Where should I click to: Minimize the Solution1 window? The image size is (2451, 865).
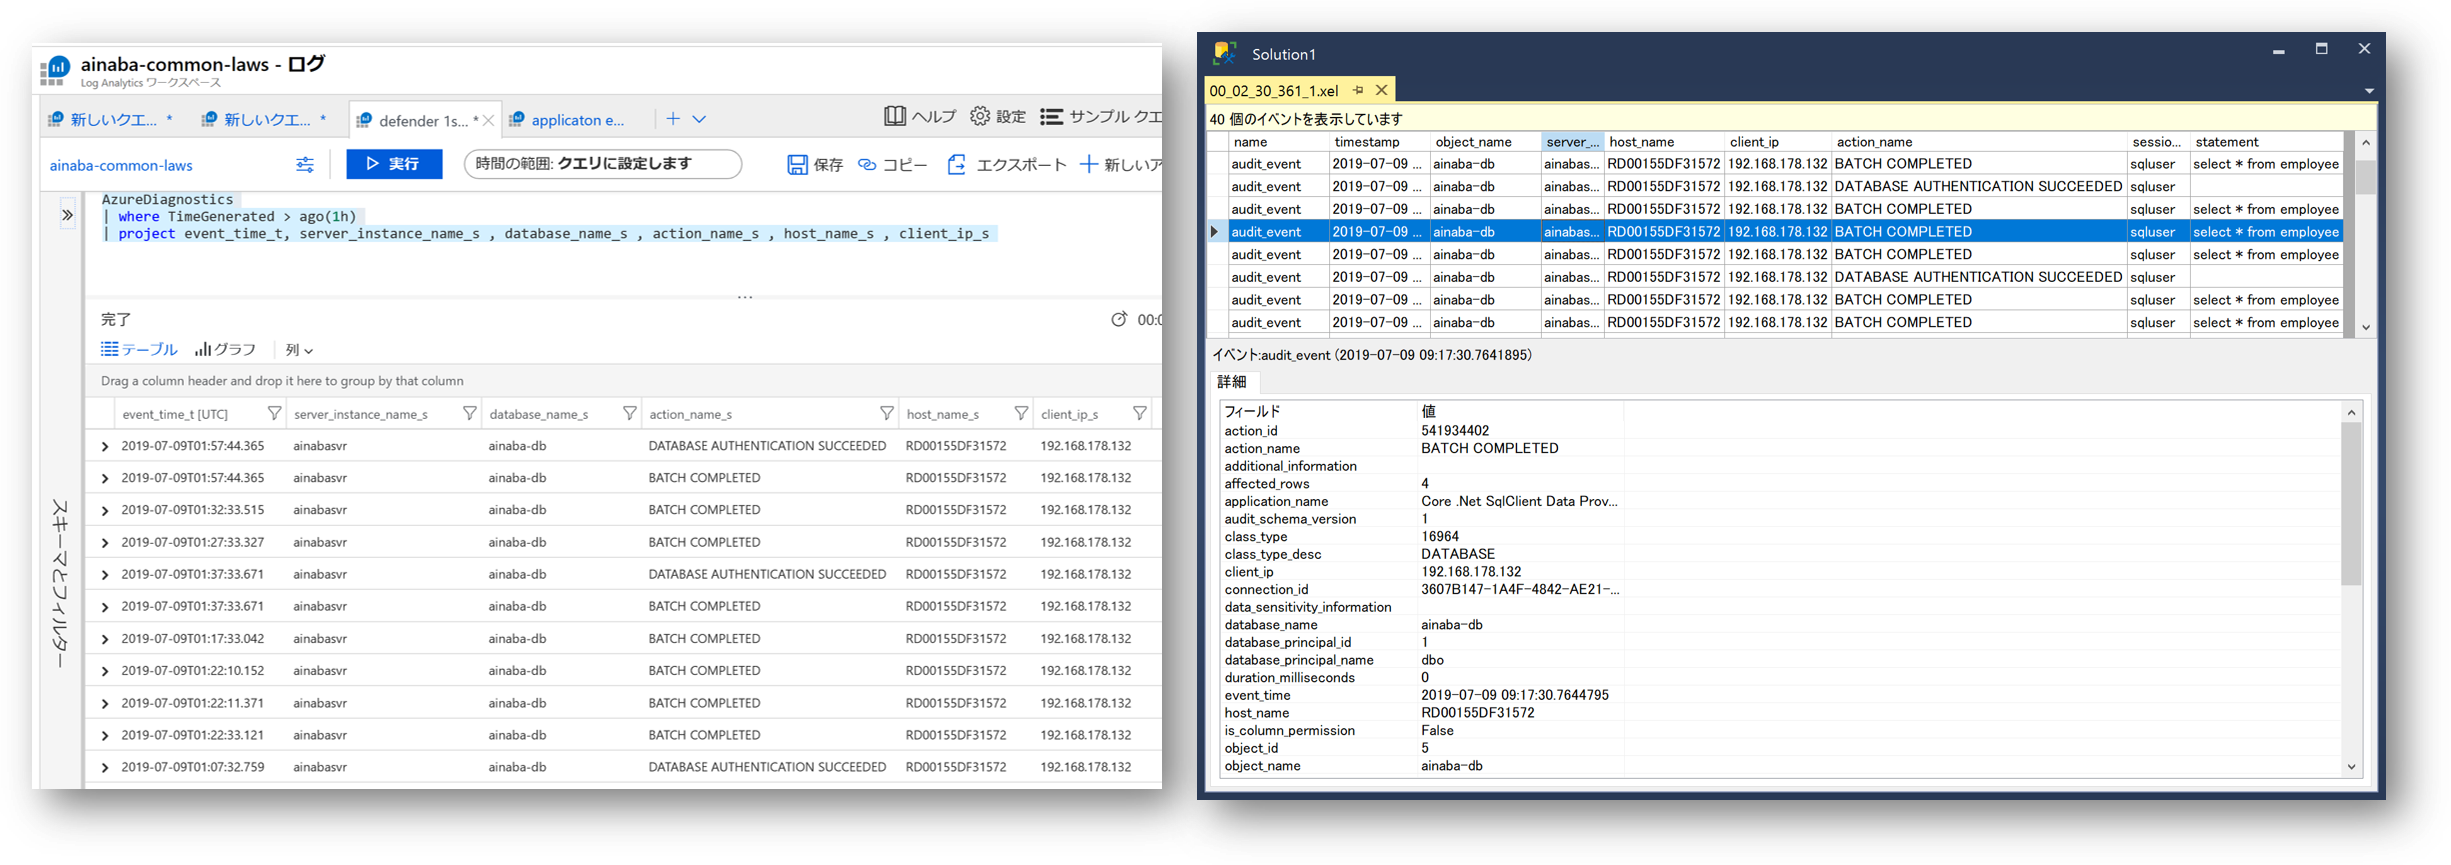2278,50
